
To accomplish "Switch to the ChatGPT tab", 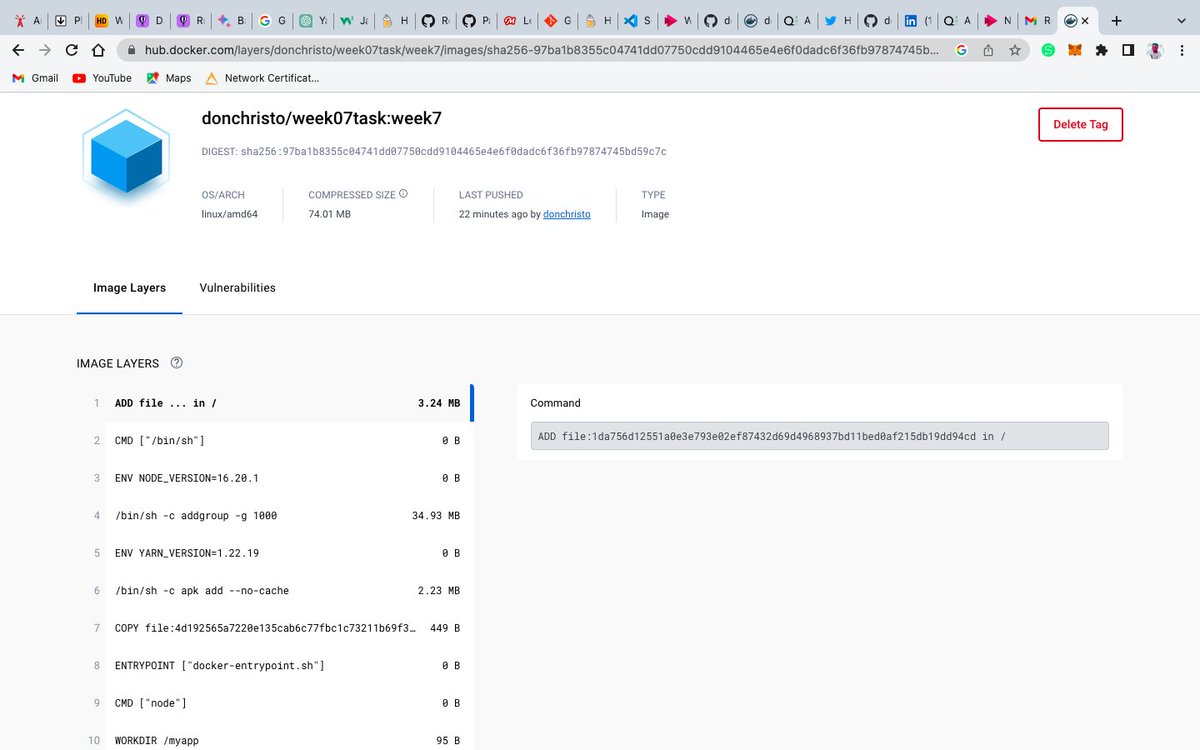I will click(313, 20).
